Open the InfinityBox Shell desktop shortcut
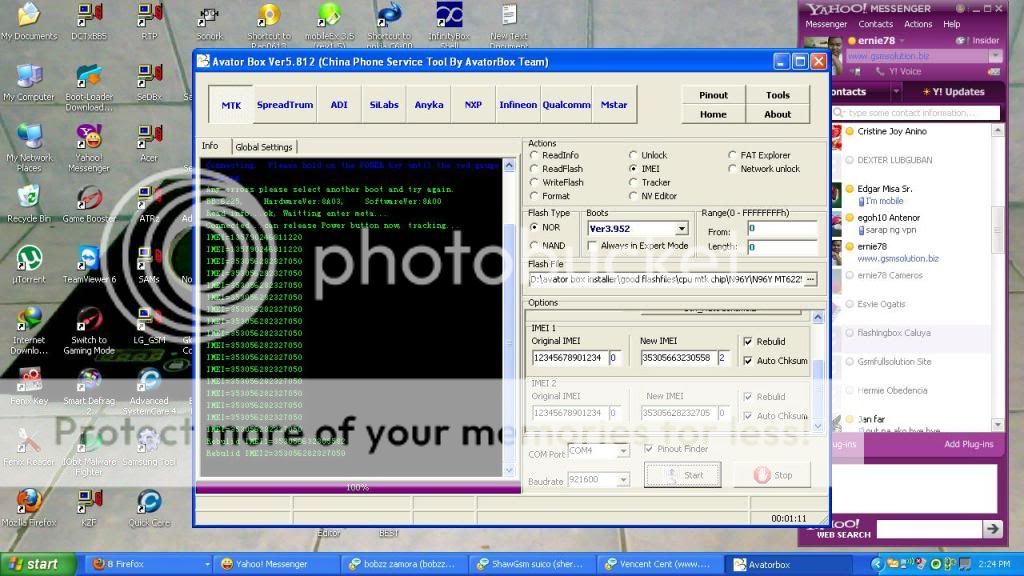Image resolution: width=1024 pixels, height=576 pixels. coord(449,16)
